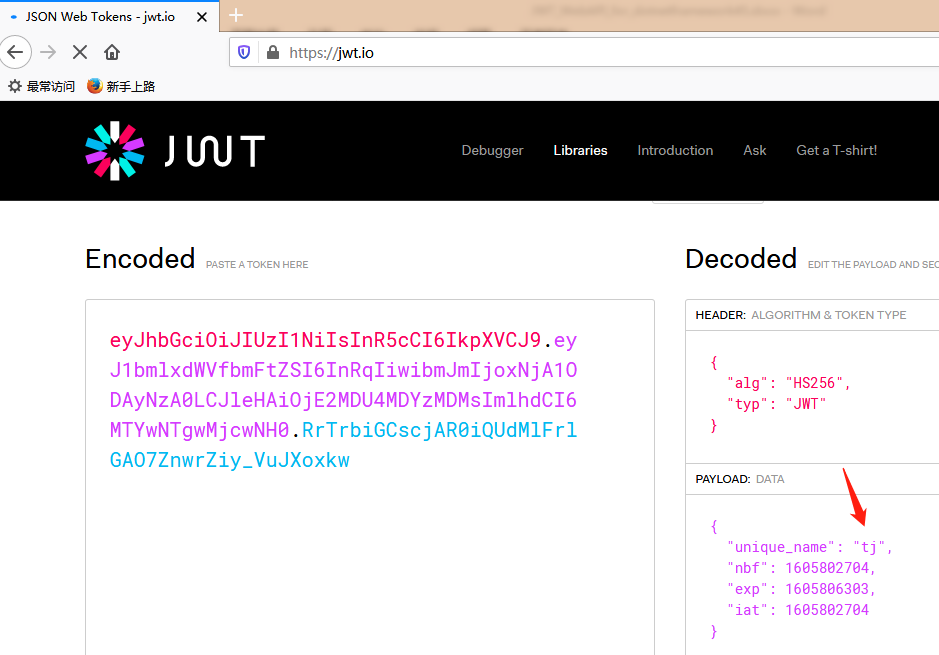This screenshot has height=655, width=939.
Task: Stop page loading with the X button
Action: 80,53
